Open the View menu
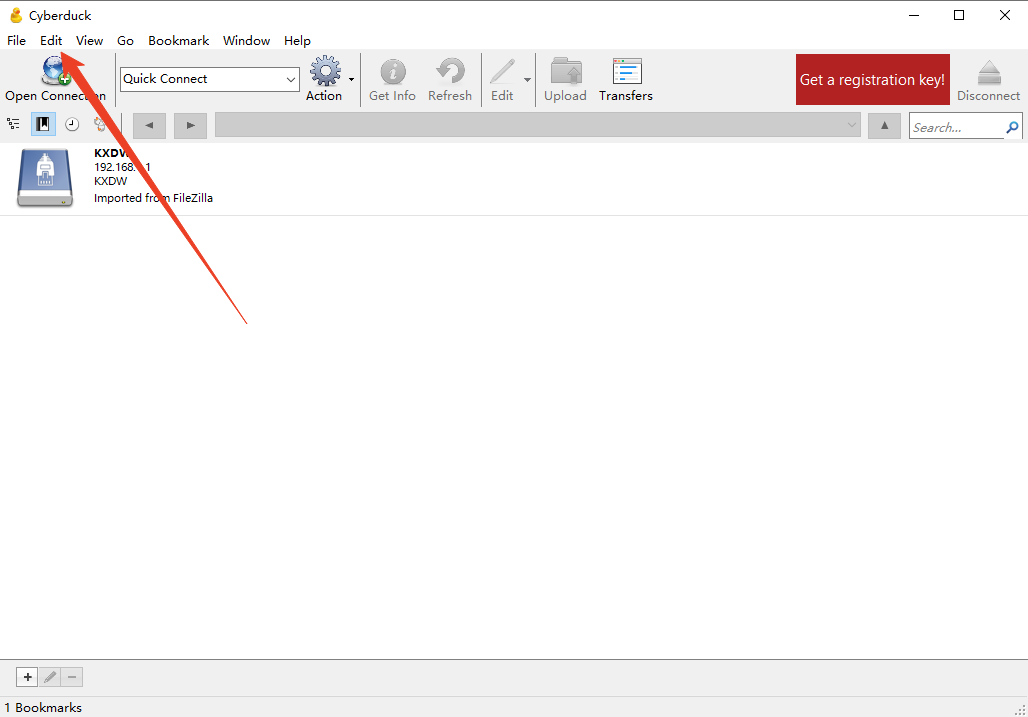 [89, 41]
